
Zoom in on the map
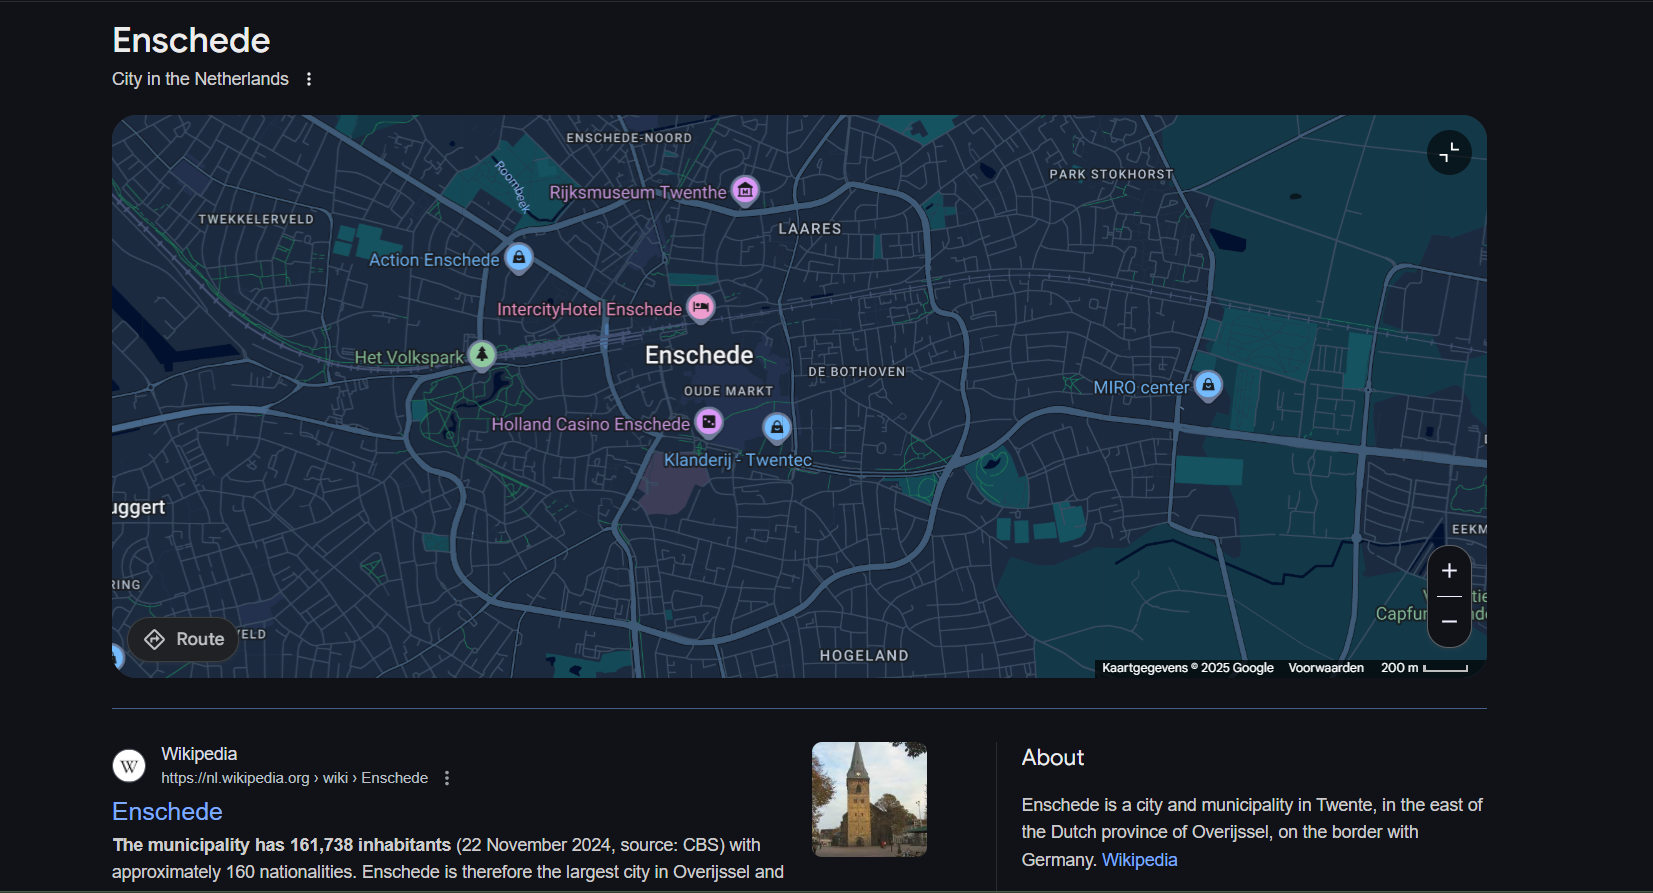point(1449,571)
